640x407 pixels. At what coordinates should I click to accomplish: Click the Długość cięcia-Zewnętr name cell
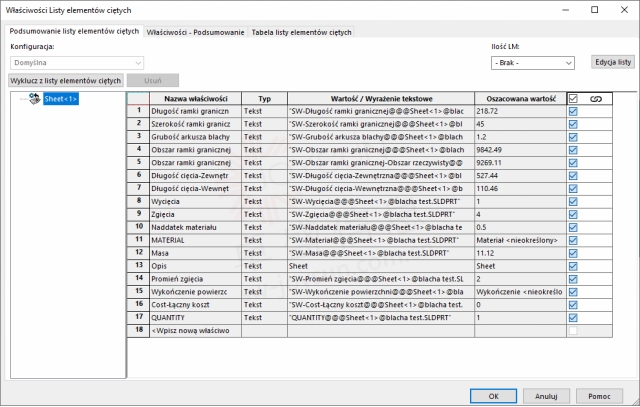coord(196,176)
